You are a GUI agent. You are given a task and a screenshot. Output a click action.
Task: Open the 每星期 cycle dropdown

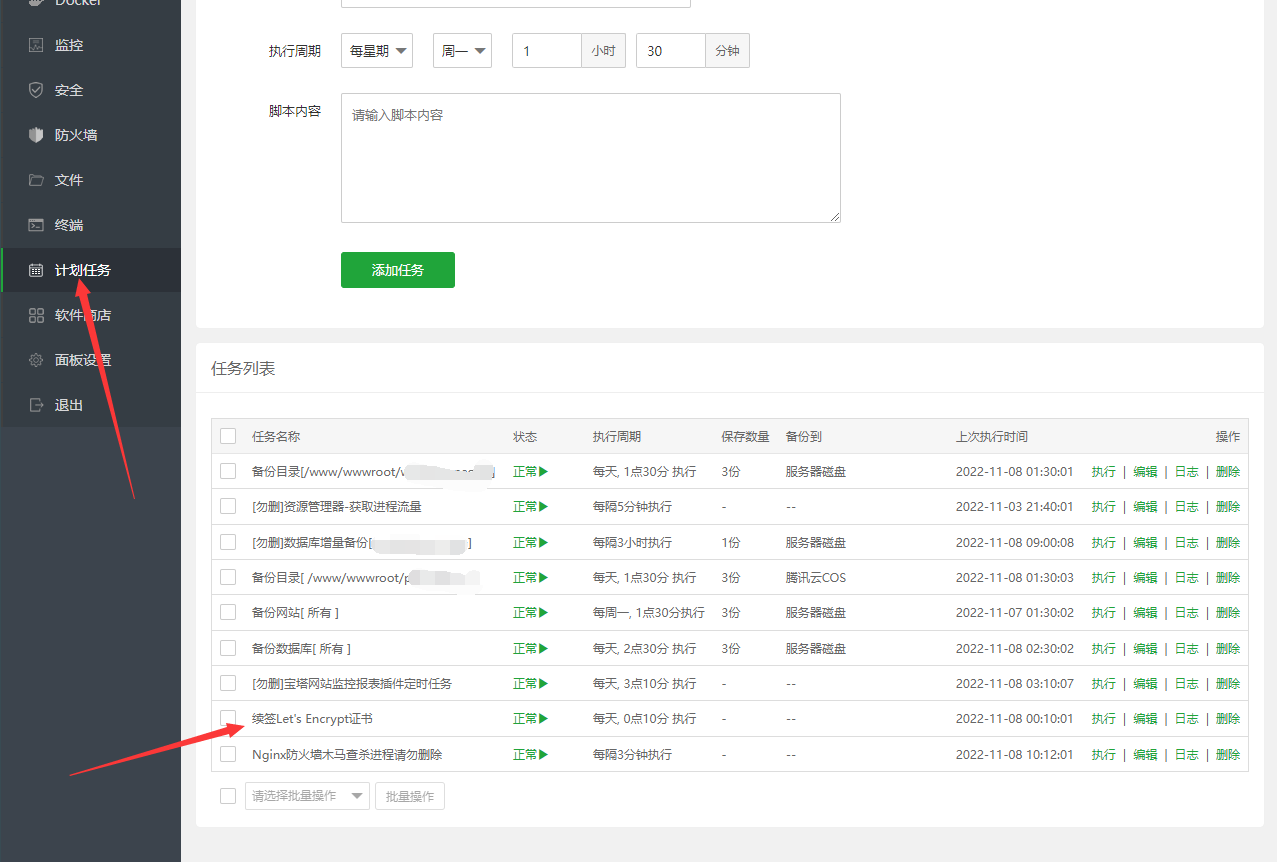point(377,51)
